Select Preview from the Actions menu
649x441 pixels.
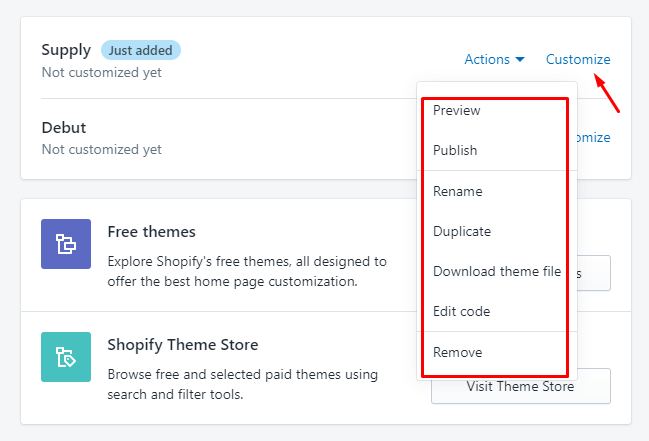click(x=457, y=111)
